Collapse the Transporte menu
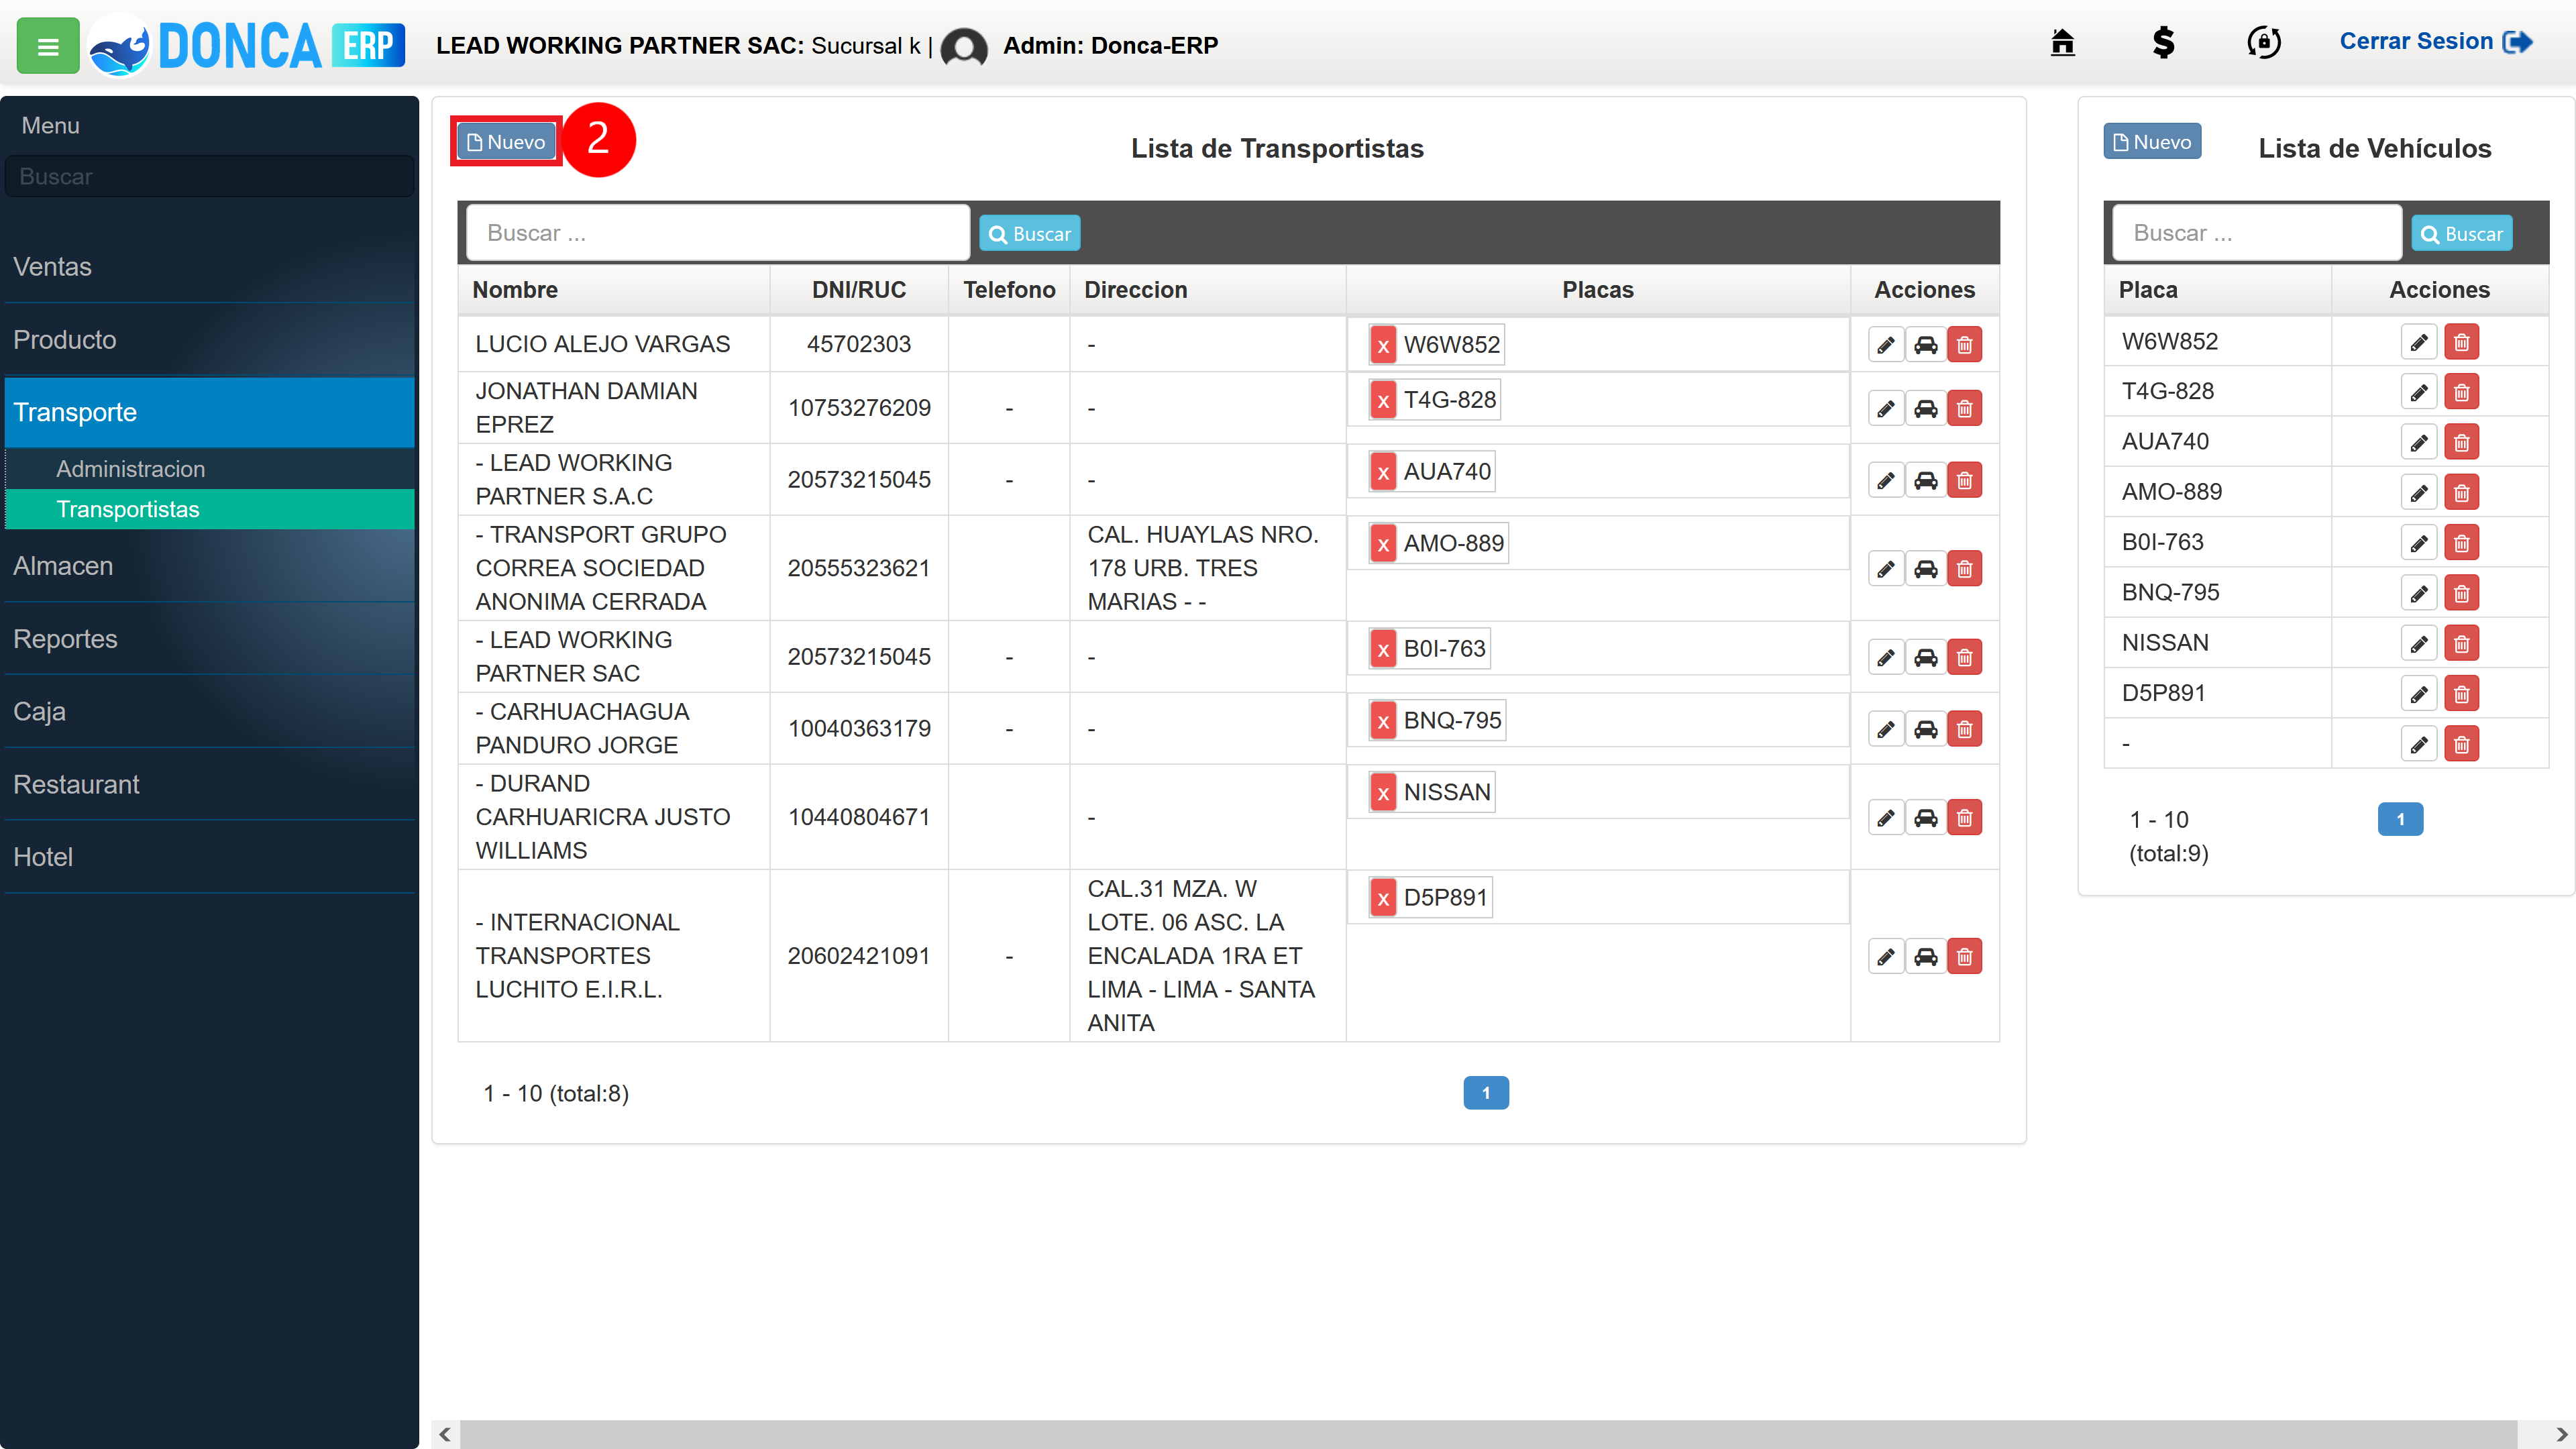Image resolution: width=2576 pixels, height=1449 pixels. click(x=210, y=412)
